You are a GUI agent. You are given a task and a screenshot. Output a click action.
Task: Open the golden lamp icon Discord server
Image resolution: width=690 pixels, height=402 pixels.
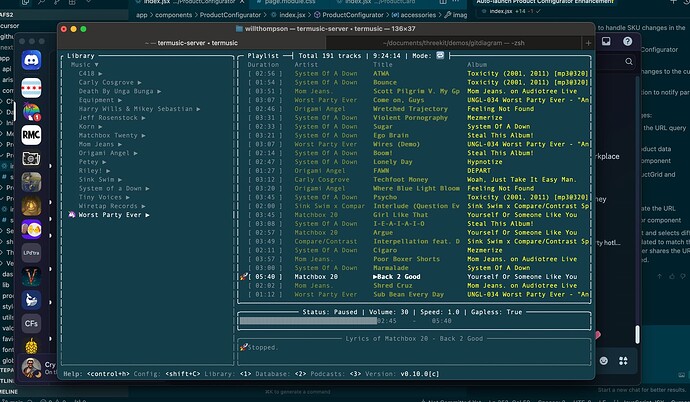(31, 206)
